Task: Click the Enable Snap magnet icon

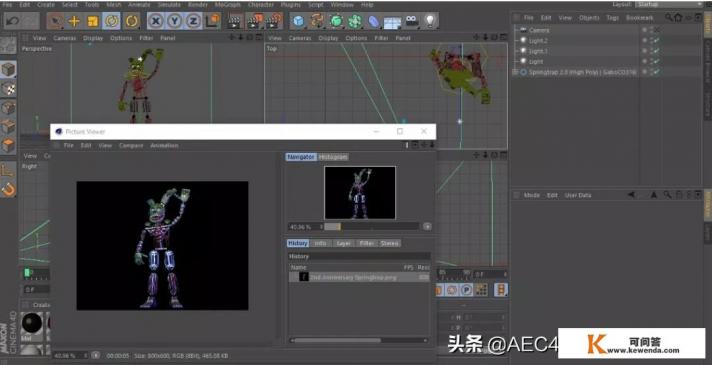Action: pos(9,188)
